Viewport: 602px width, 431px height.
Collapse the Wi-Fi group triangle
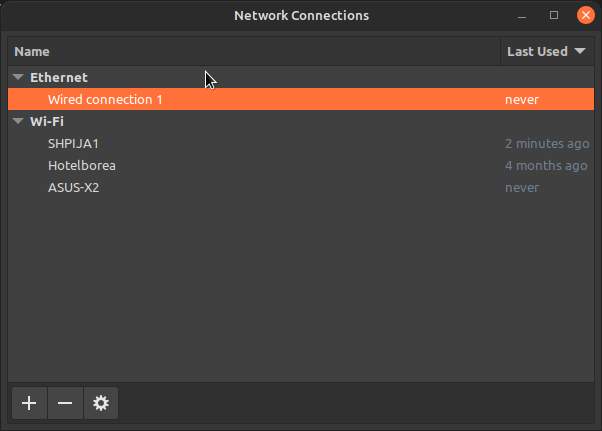18,121
